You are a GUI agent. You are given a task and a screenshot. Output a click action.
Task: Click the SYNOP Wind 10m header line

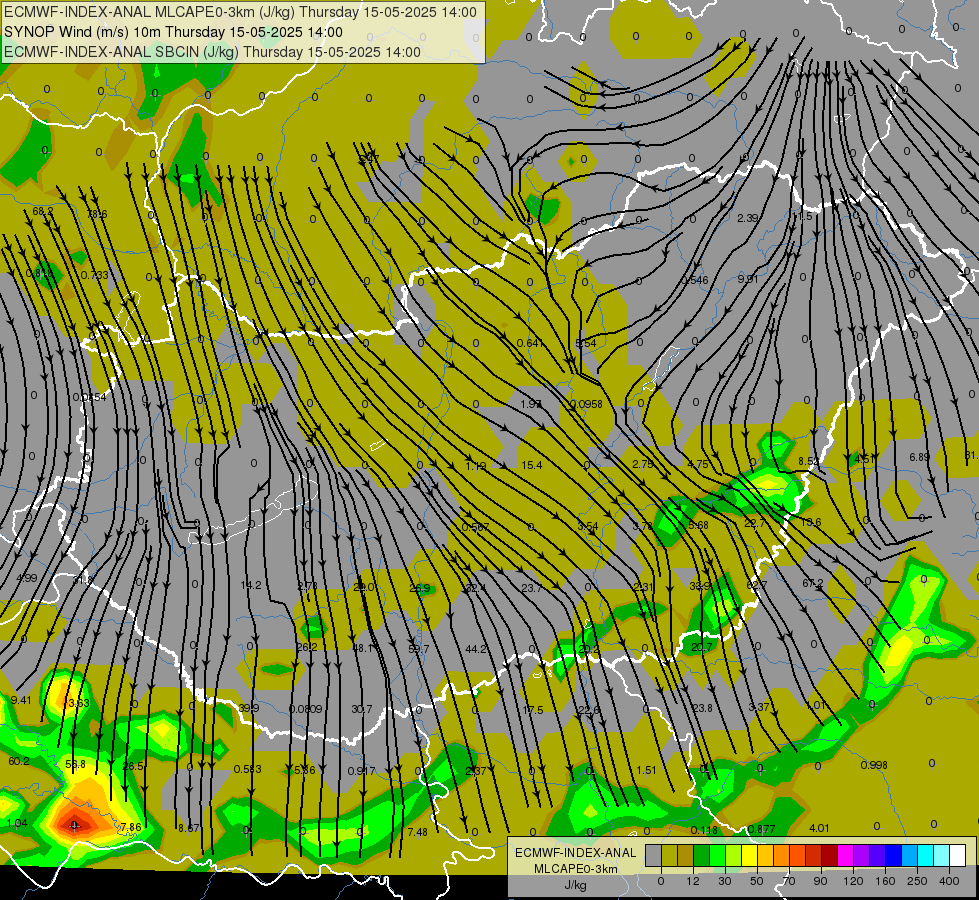point(173,32)
